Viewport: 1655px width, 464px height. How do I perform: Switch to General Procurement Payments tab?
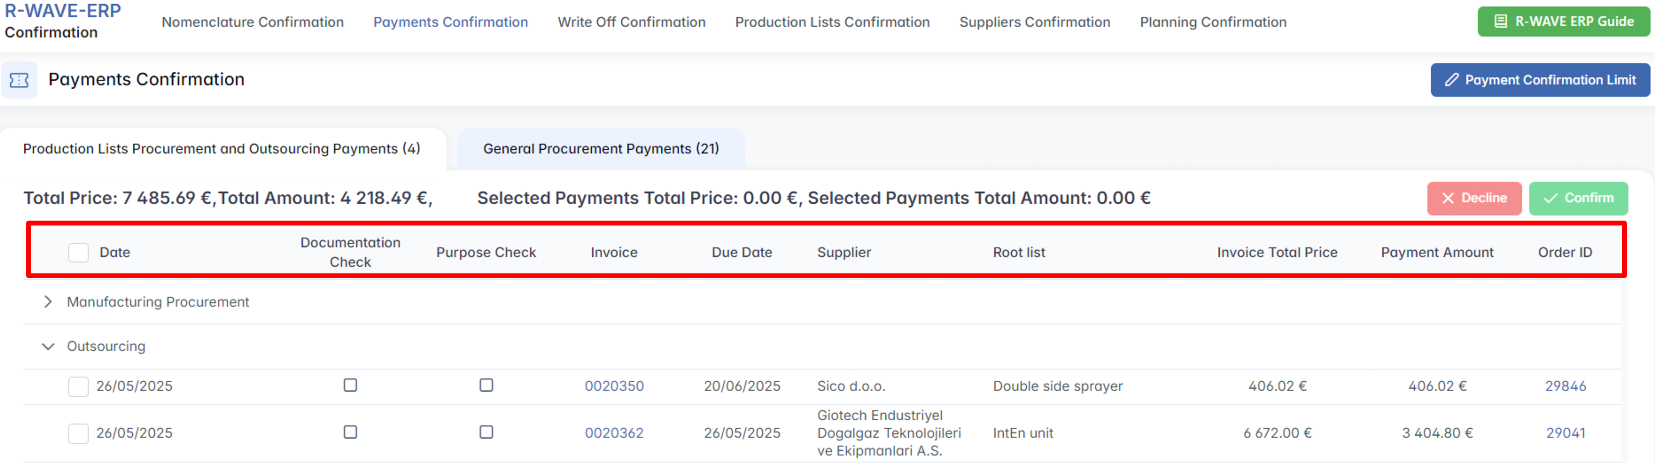point(601,149)
